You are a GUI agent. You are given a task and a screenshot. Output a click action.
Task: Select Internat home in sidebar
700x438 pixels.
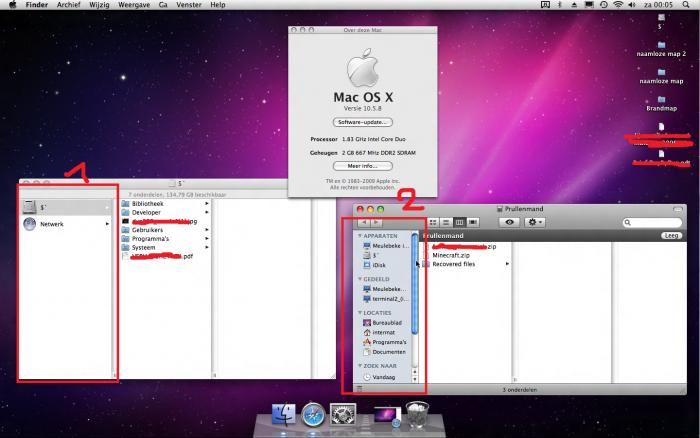tap(379, 332)
